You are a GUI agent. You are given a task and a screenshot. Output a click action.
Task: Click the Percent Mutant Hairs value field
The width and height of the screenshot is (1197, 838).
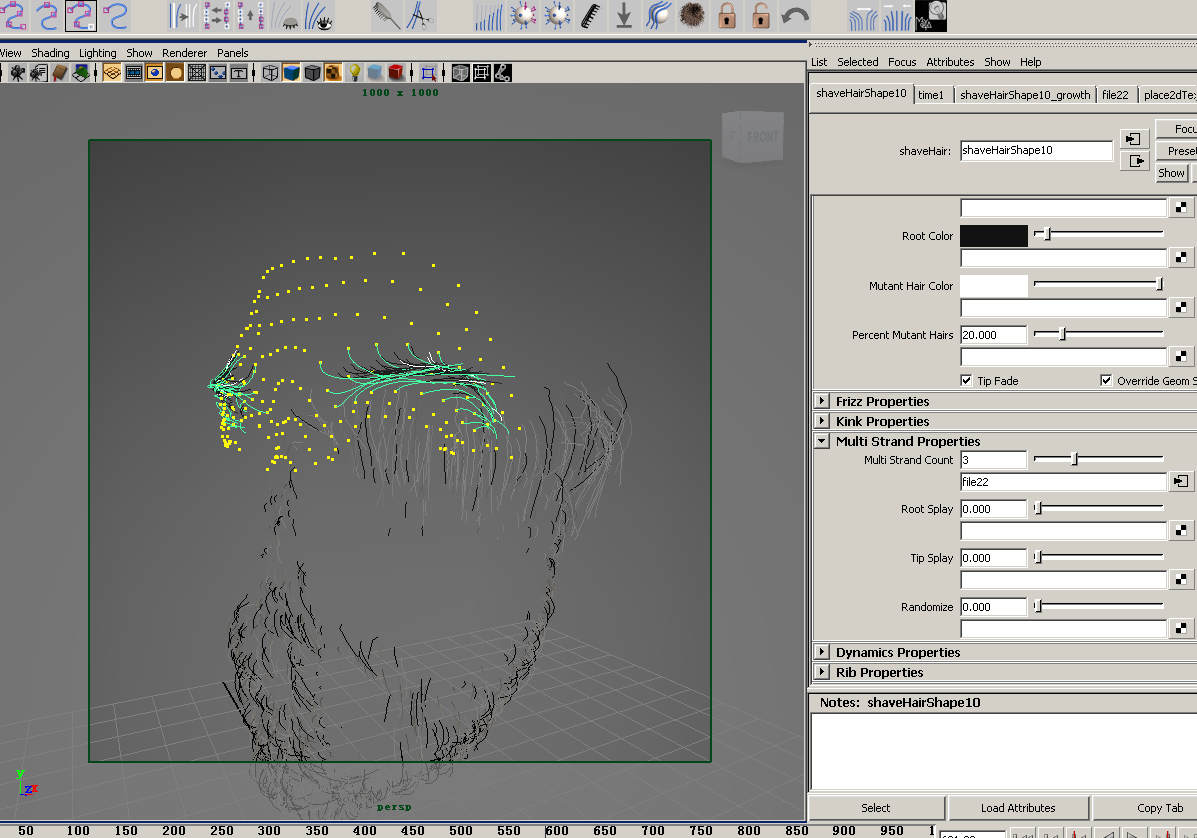tap(993, 334)
